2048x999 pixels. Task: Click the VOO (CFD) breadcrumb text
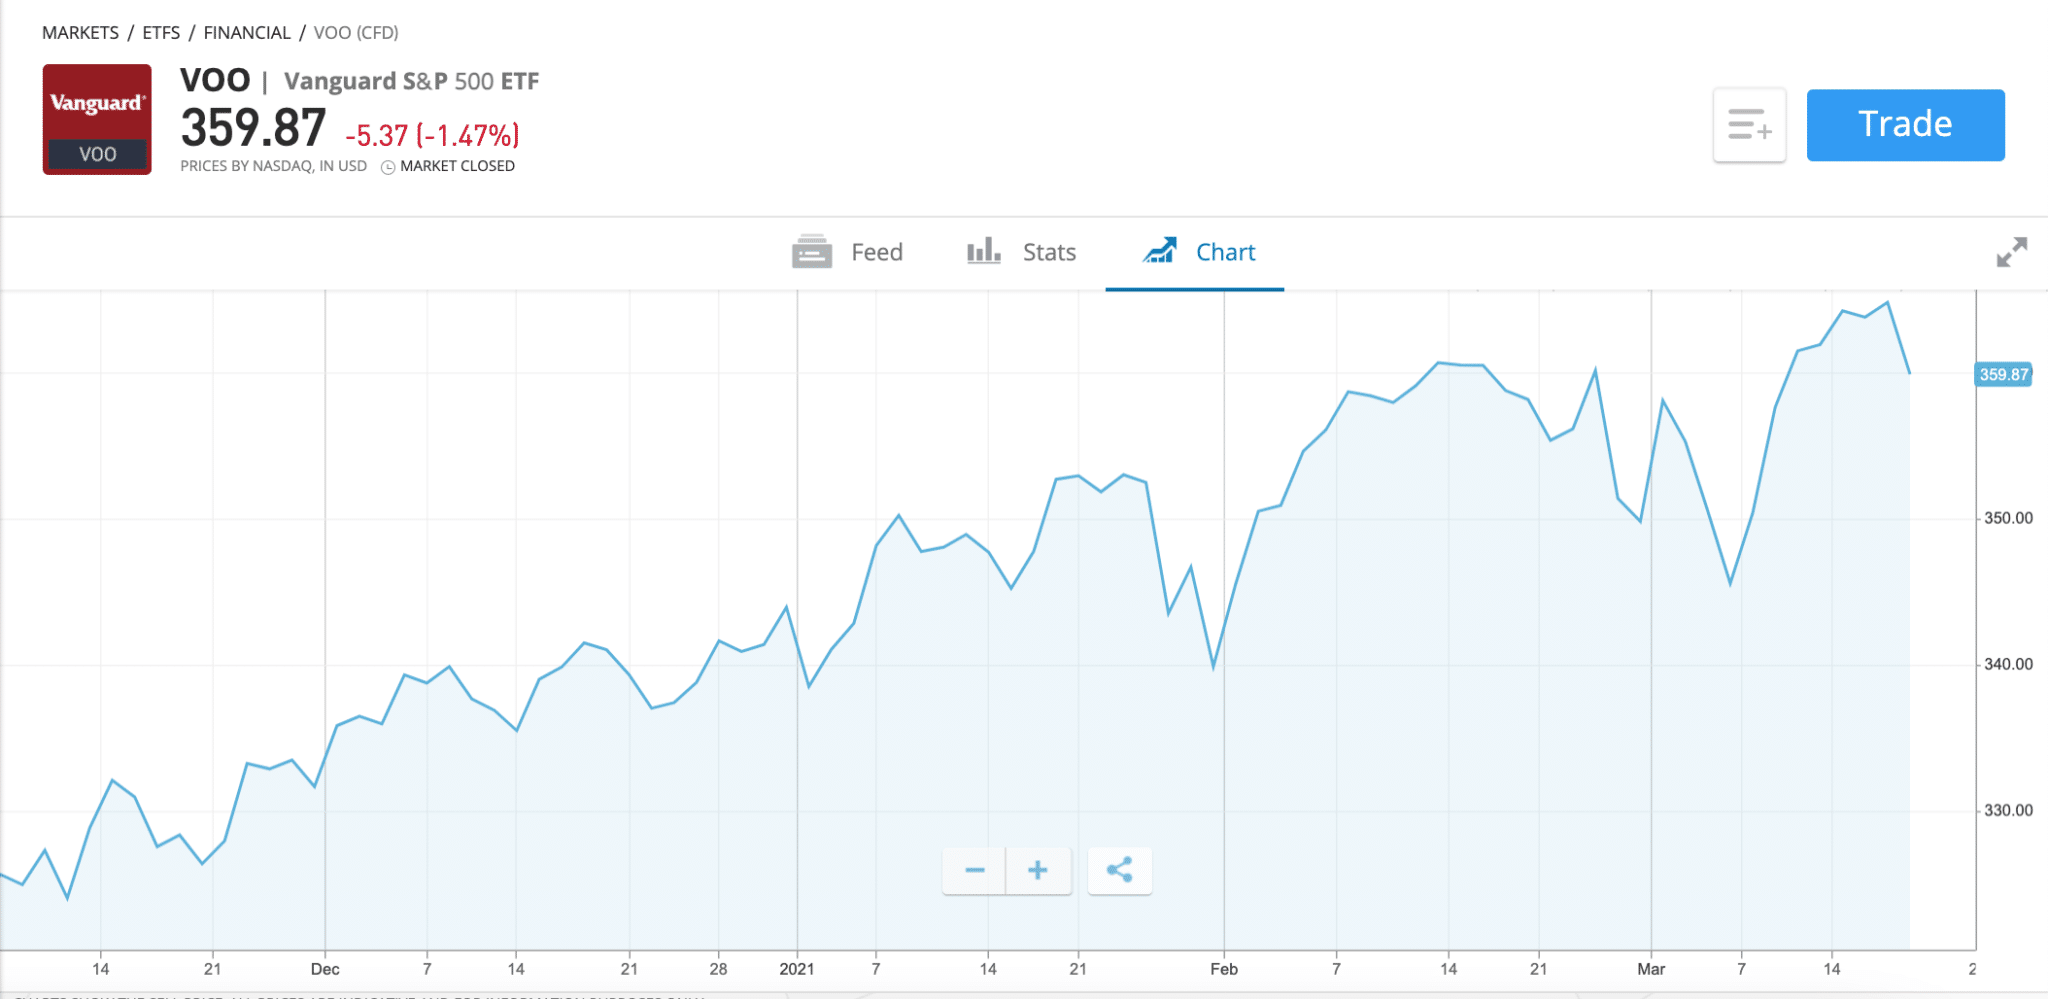point(356,33)
